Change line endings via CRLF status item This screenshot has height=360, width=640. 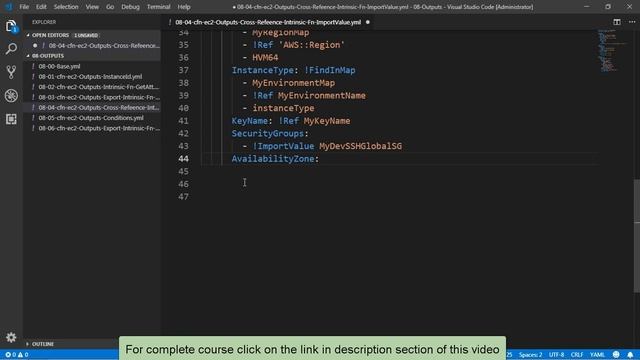(577, 355)
